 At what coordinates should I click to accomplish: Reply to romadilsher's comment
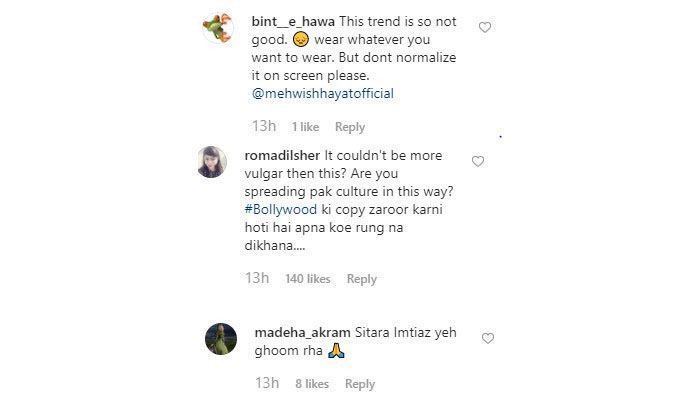(361, 279)
